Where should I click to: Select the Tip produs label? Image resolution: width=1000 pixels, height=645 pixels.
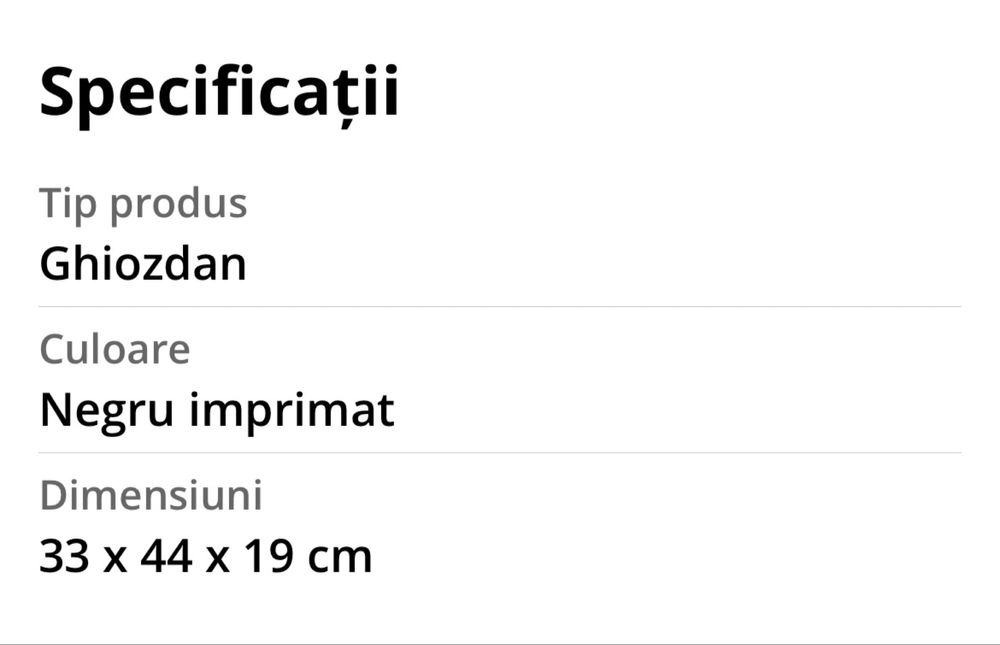coord(143,203)
